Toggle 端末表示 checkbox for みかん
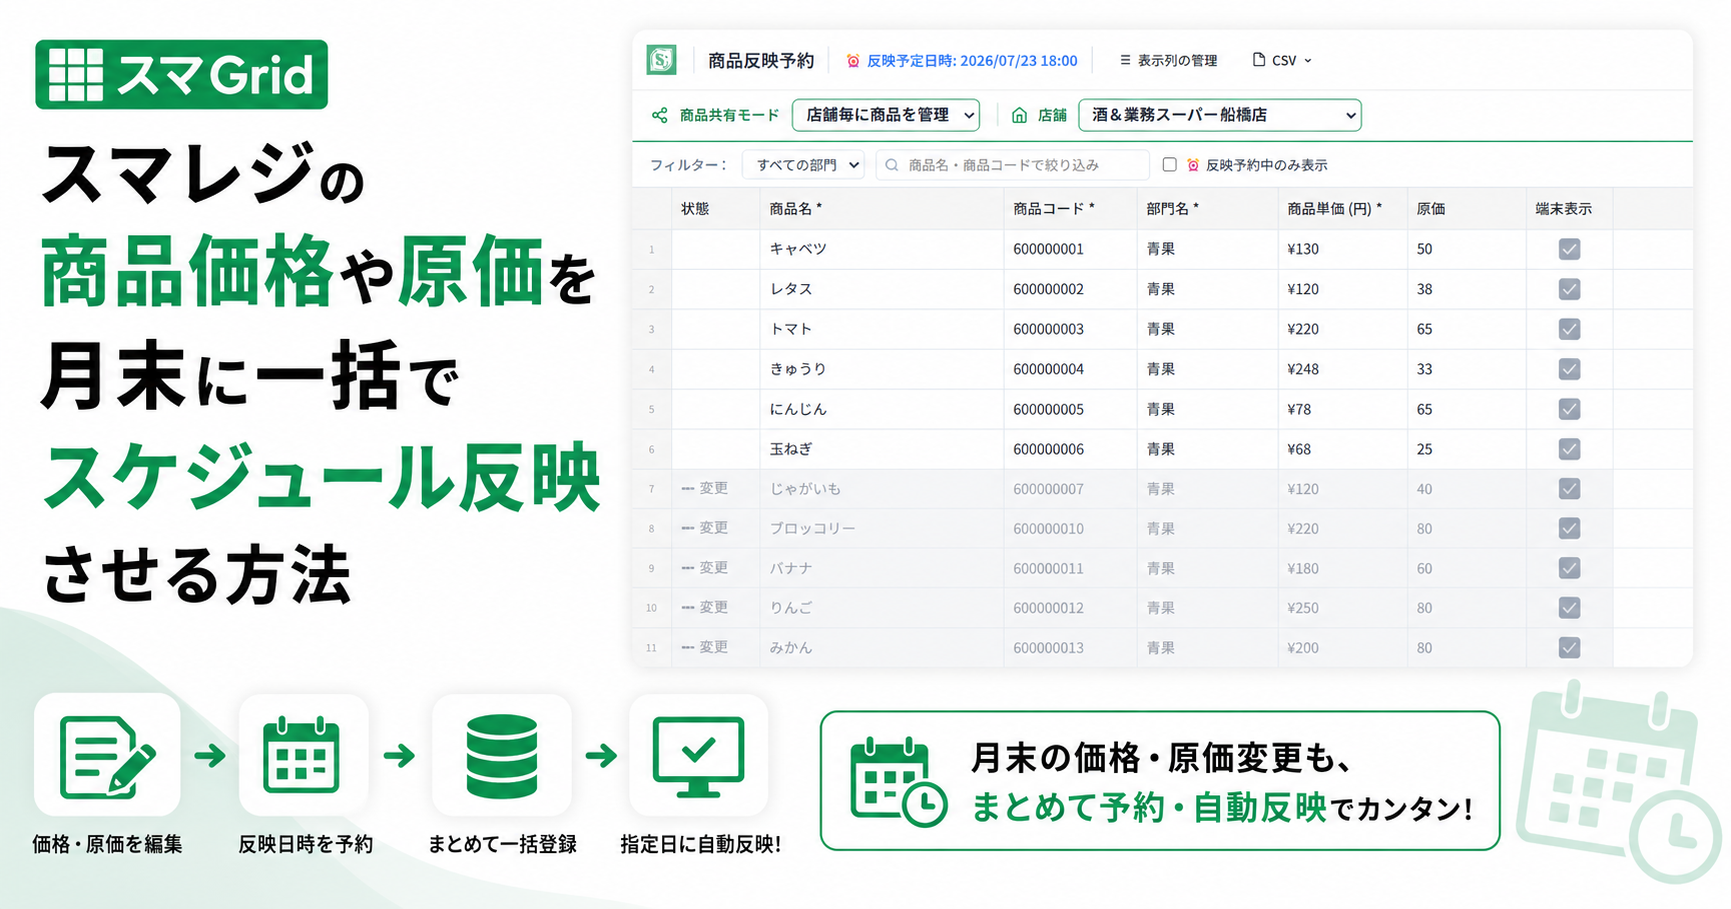The width and height of the screenshot is (1731, 909). pyautogui.click(x=1569, y=648)
